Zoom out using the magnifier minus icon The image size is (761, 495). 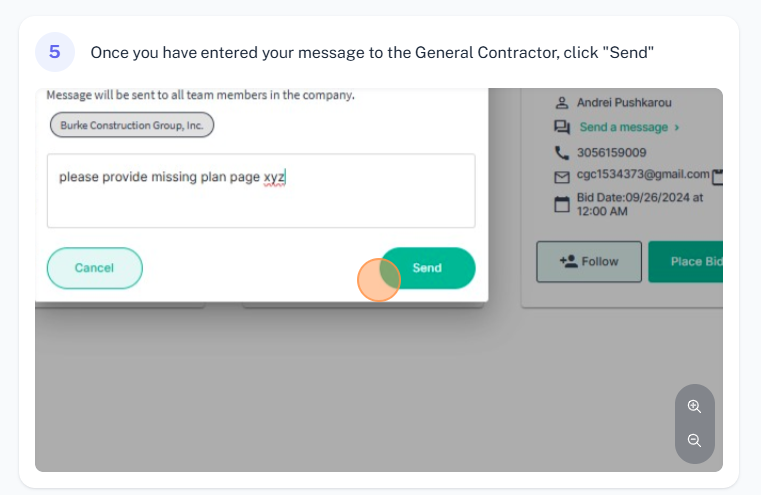(695, 440)
